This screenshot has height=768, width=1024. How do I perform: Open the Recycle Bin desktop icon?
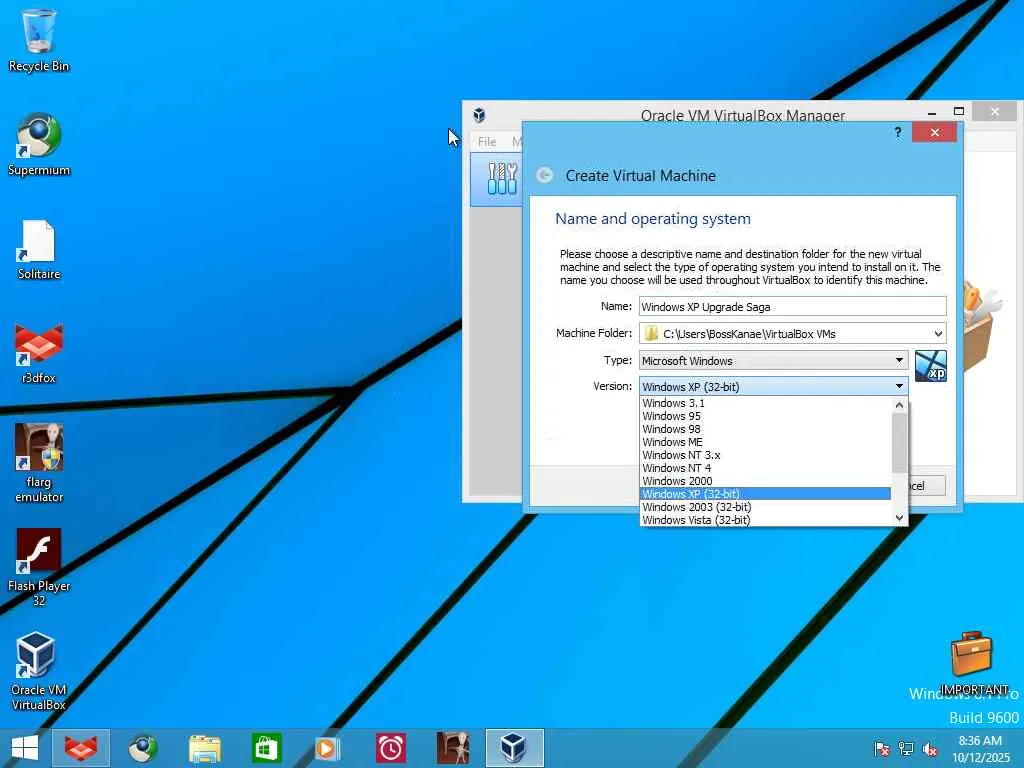point(39,39)
